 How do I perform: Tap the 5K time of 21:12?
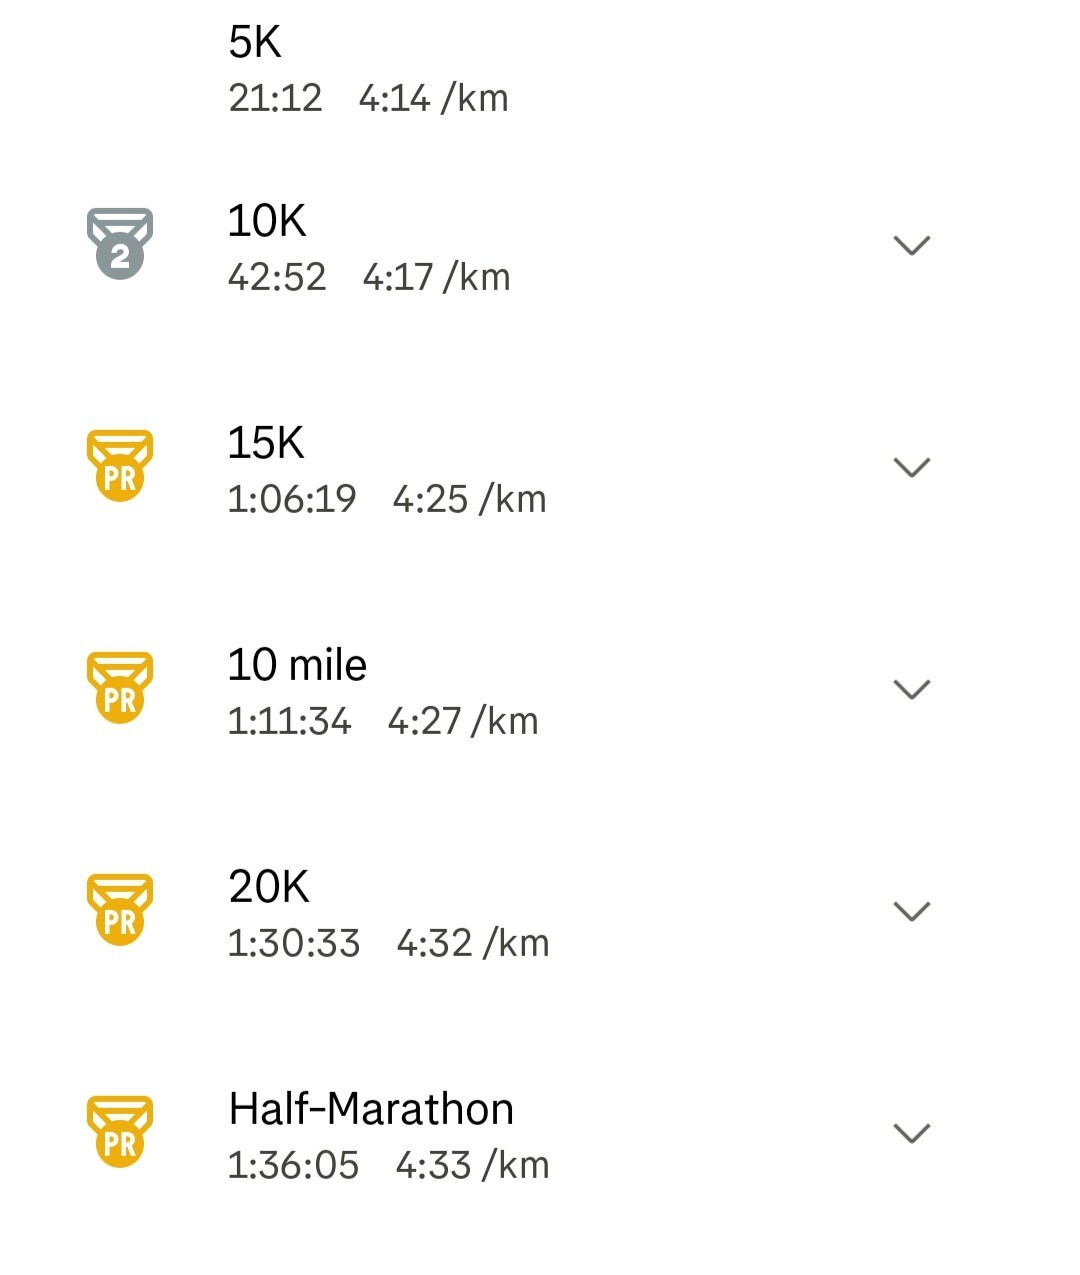pyautogui.click(x=275, y=98)
